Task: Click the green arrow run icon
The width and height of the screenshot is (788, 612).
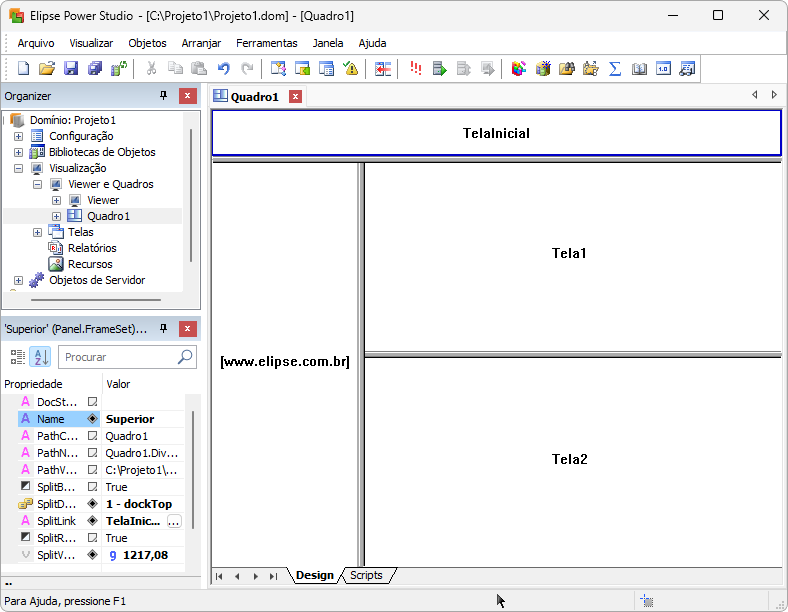Action: [x=439, y=69]
